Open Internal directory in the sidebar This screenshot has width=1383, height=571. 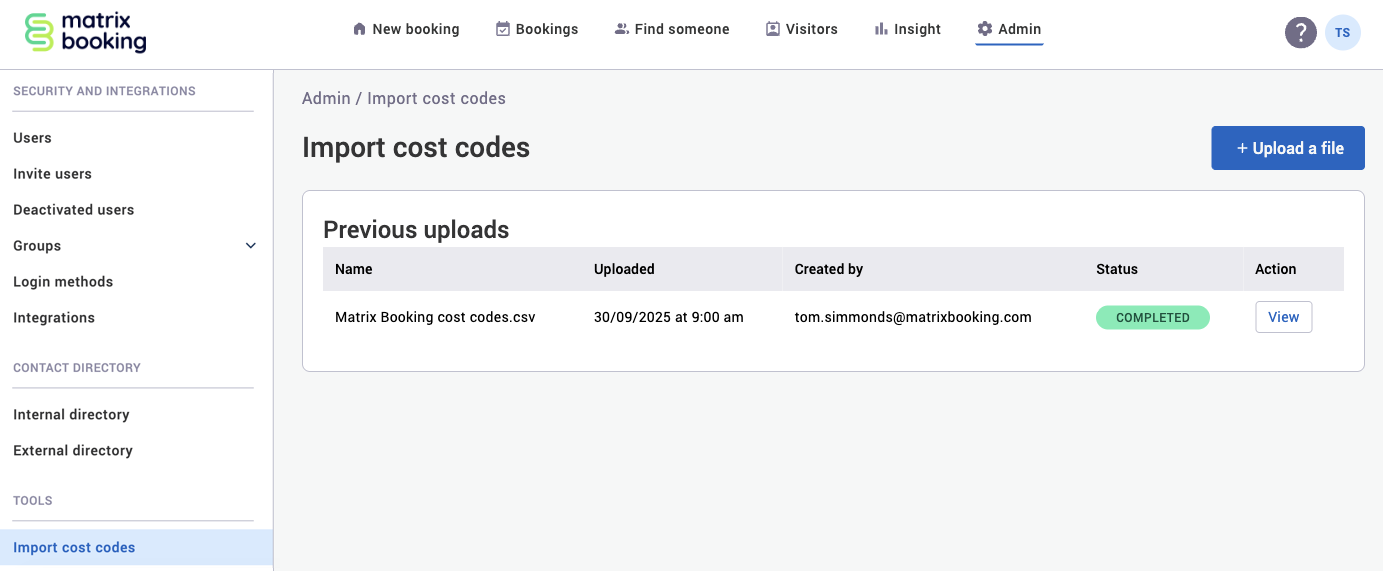71,414
